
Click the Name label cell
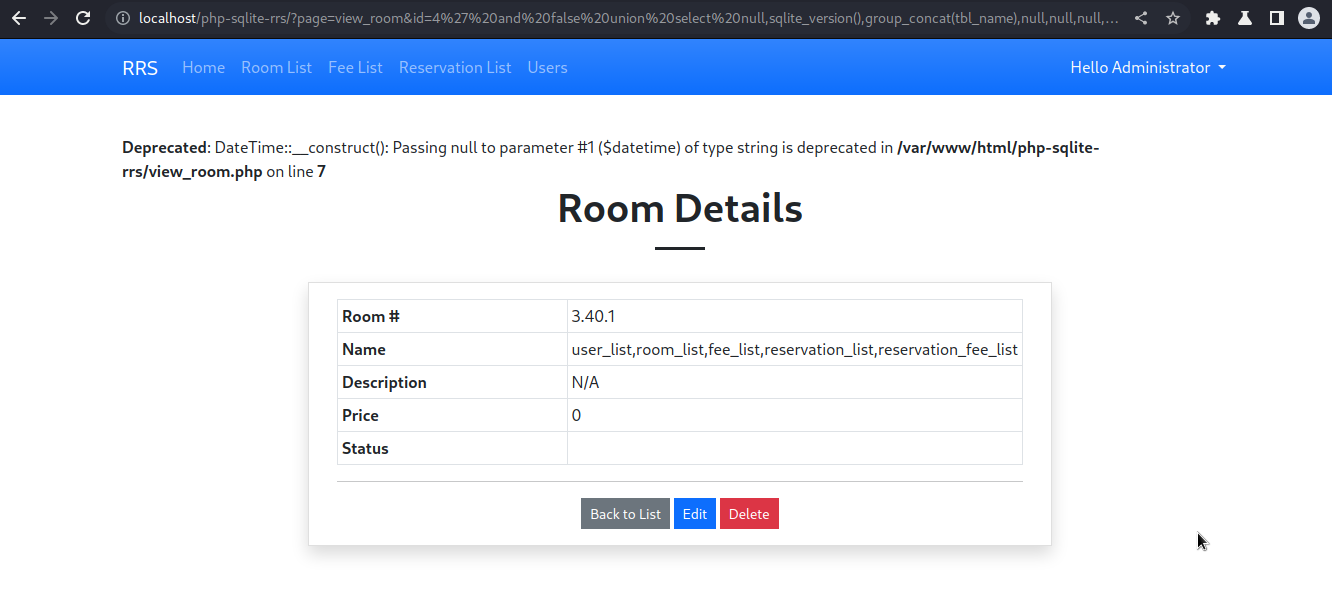(x=452, y=349)
